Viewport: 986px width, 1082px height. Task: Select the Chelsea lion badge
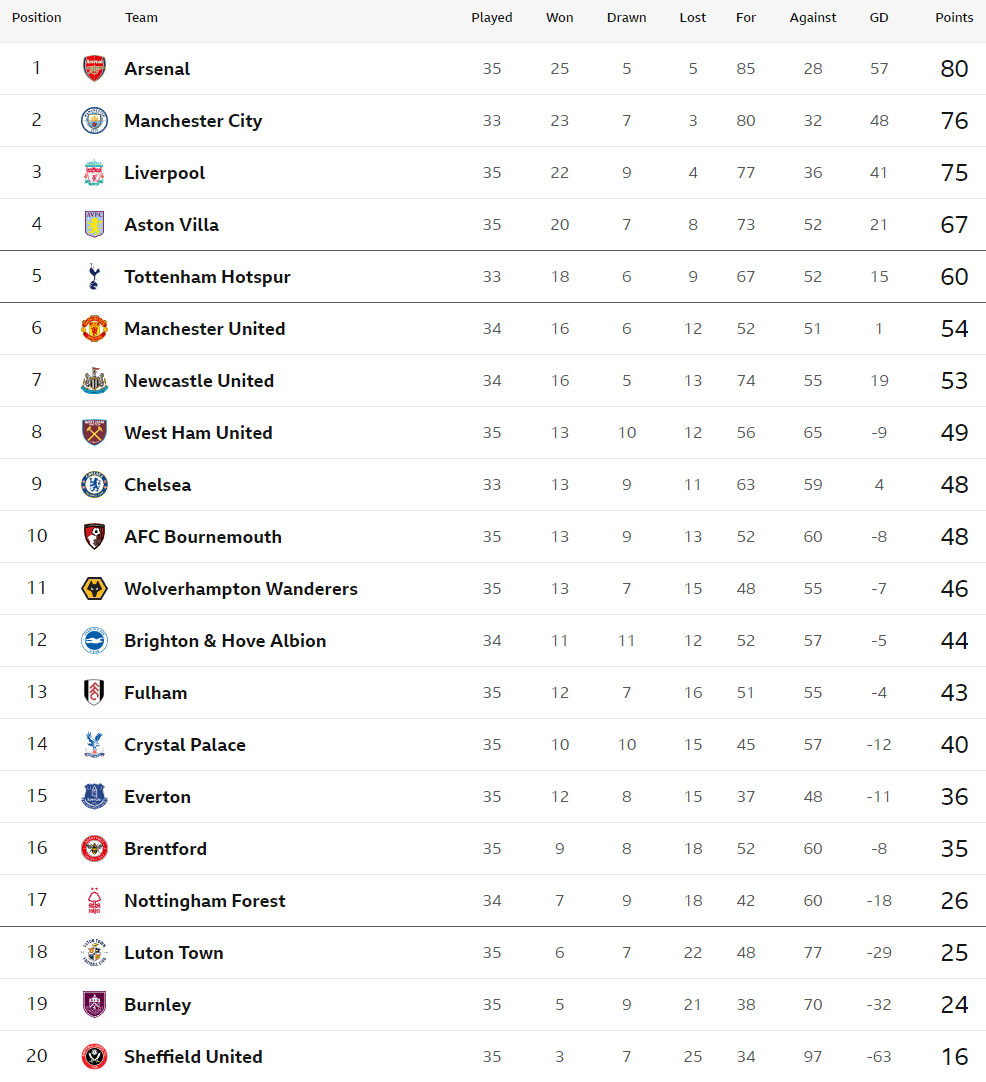[95, 484]
